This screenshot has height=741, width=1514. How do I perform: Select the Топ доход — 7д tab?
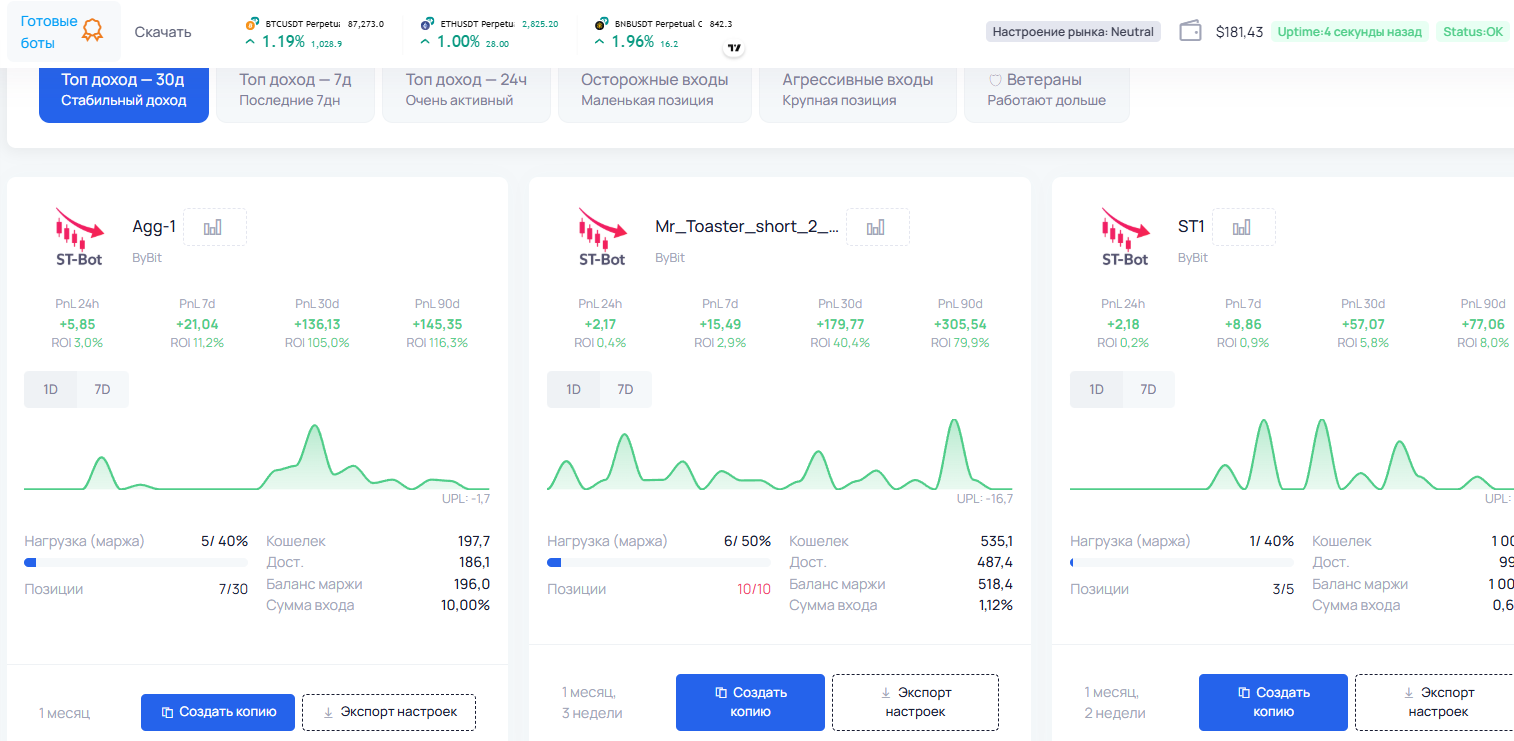pos(295,89)
